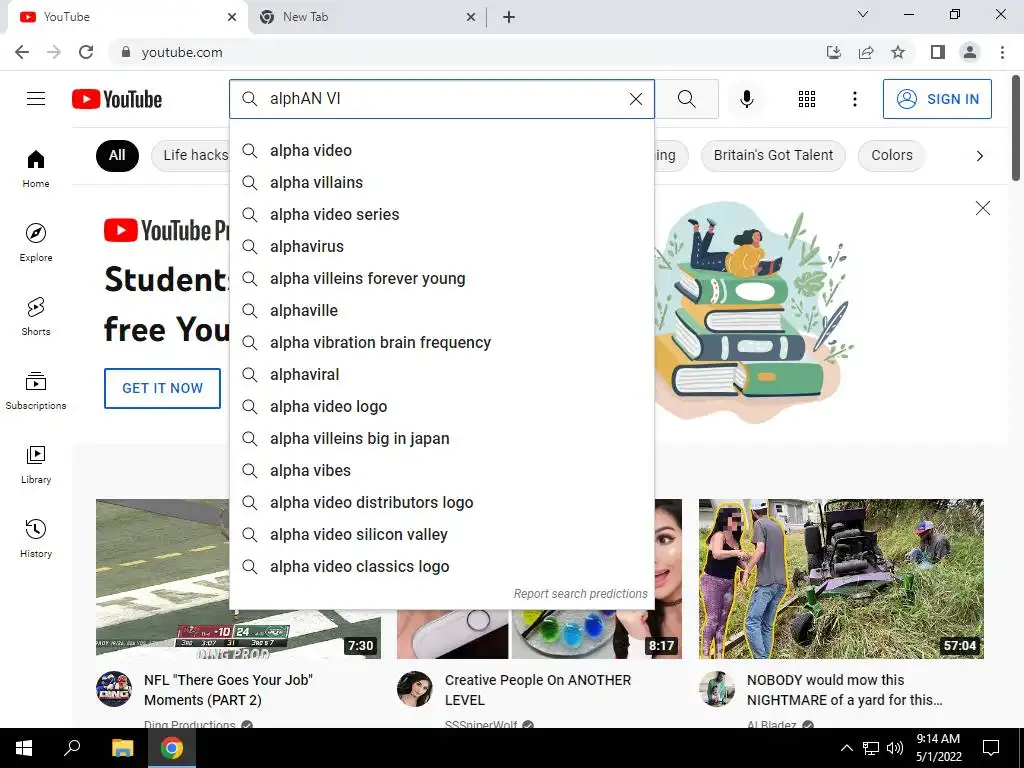Screen dimensions: 1024x768
Task: Choose suggestion "alpha video logo"
Action: tap(442, 406)
